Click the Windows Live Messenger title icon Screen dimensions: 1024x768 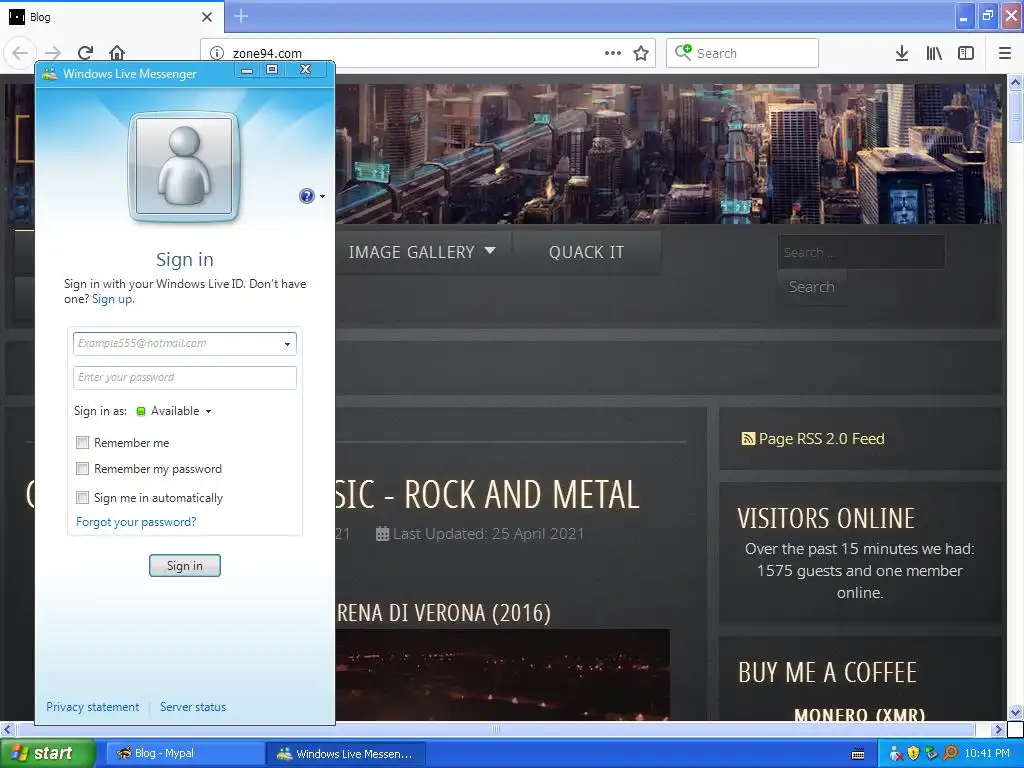tap(50, 74)
